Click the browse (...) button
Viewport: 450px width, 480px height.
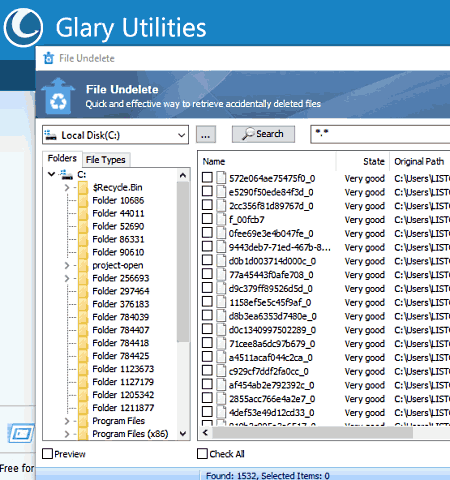click(x=206, y=134)
